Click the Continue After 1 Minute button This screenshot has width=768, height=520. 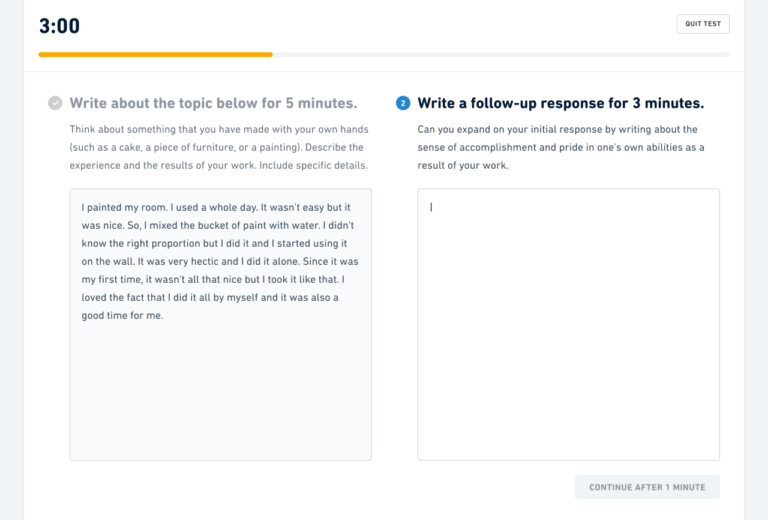[647, 487]
